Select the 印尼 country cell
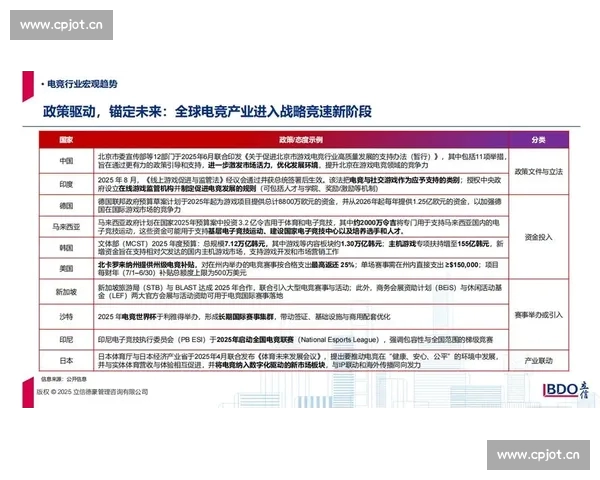The width and height of the screenshot is (600, 480). click(x=66, y=340)
